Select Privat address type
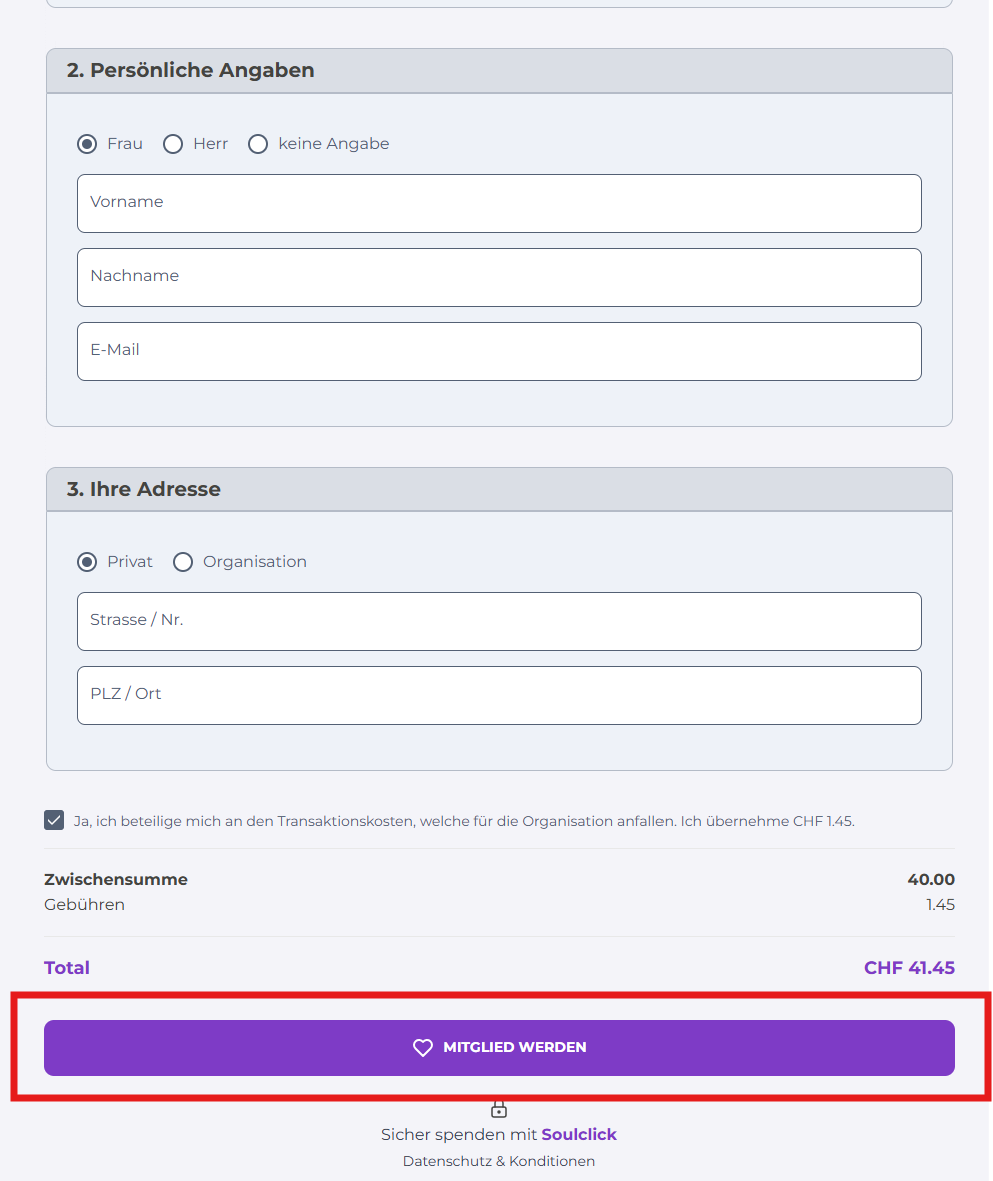Screen dimensions: 993x1181 coord(87,562)
